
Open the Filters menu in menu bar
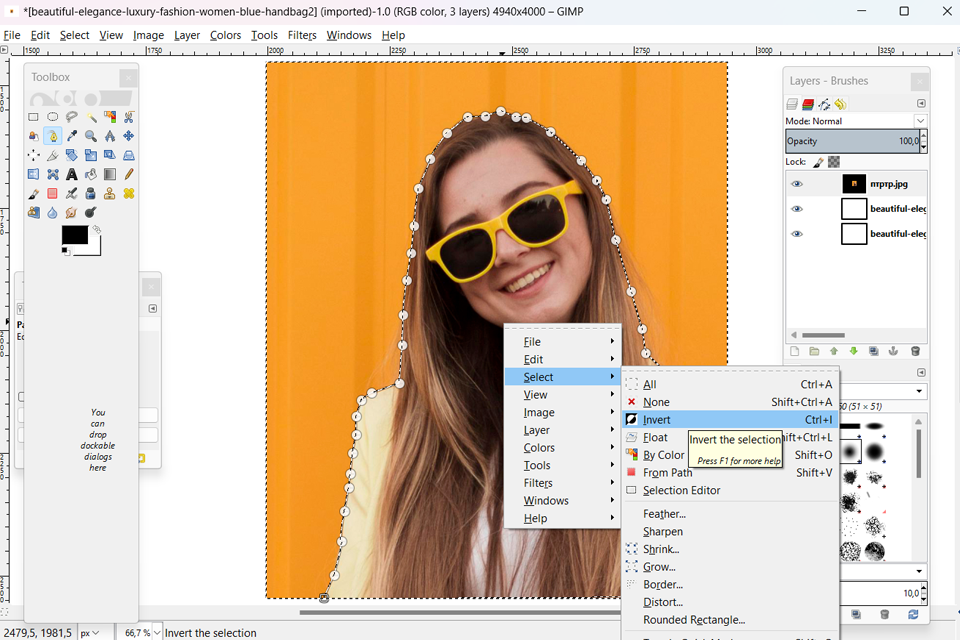(302, 35)
